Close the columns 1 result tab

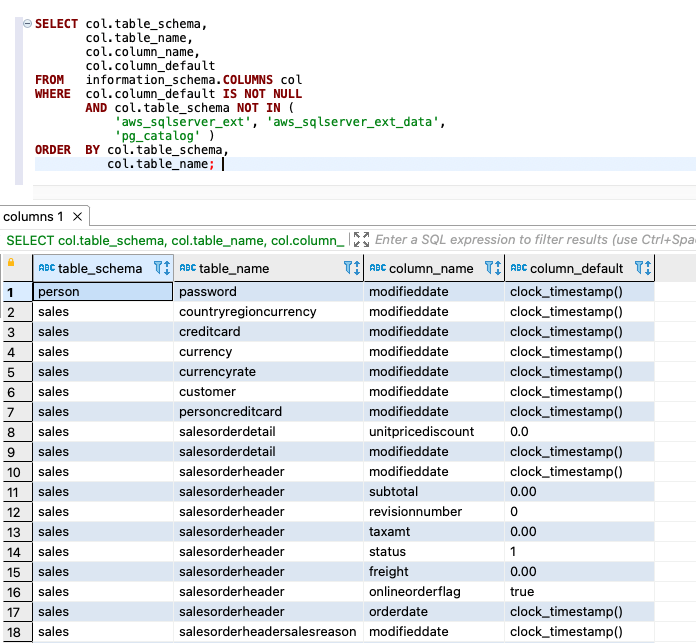coord(78,216)
